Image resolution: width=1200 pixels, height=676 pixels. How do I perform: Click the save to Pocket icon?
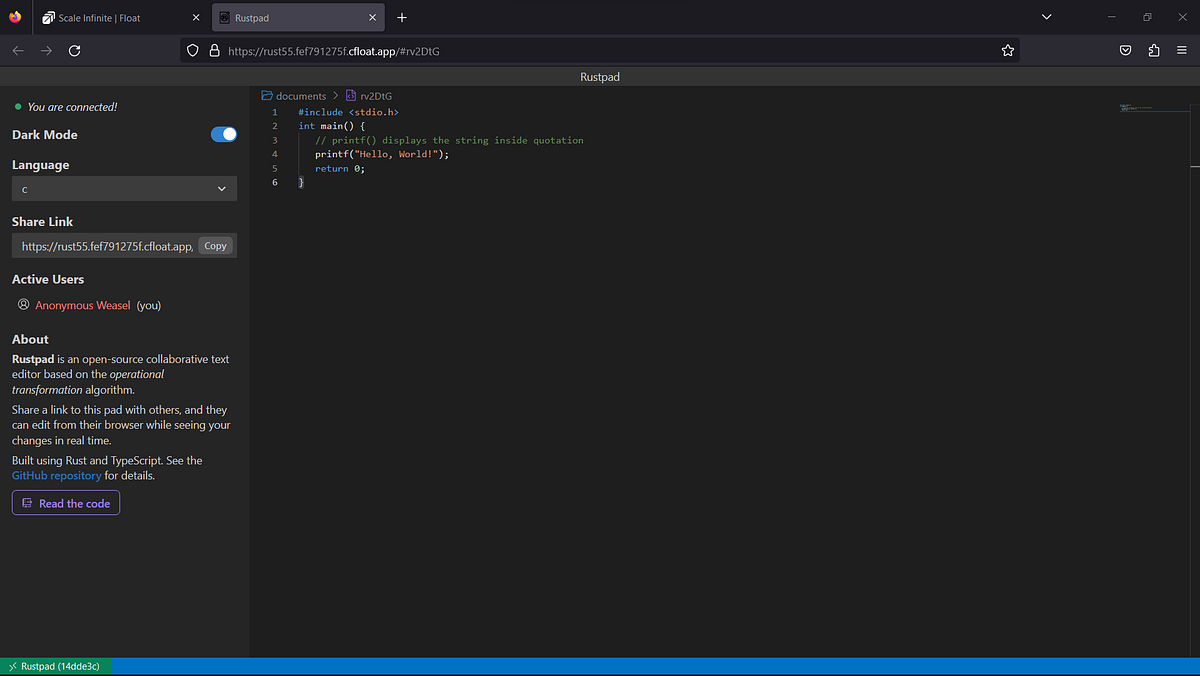coord(1125,50)
